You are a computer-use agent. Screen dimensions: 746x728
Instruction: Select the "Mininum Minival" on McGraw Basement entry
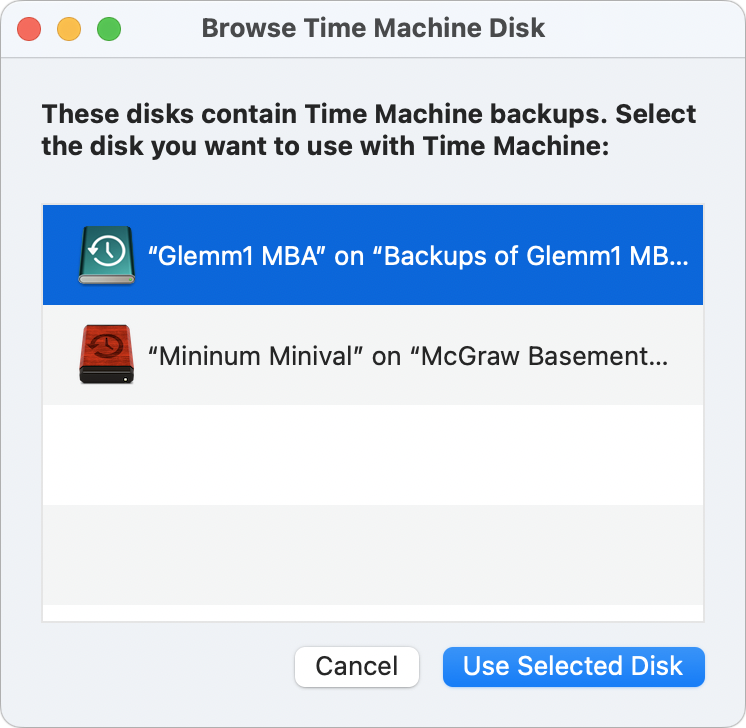tap(373, 355)
